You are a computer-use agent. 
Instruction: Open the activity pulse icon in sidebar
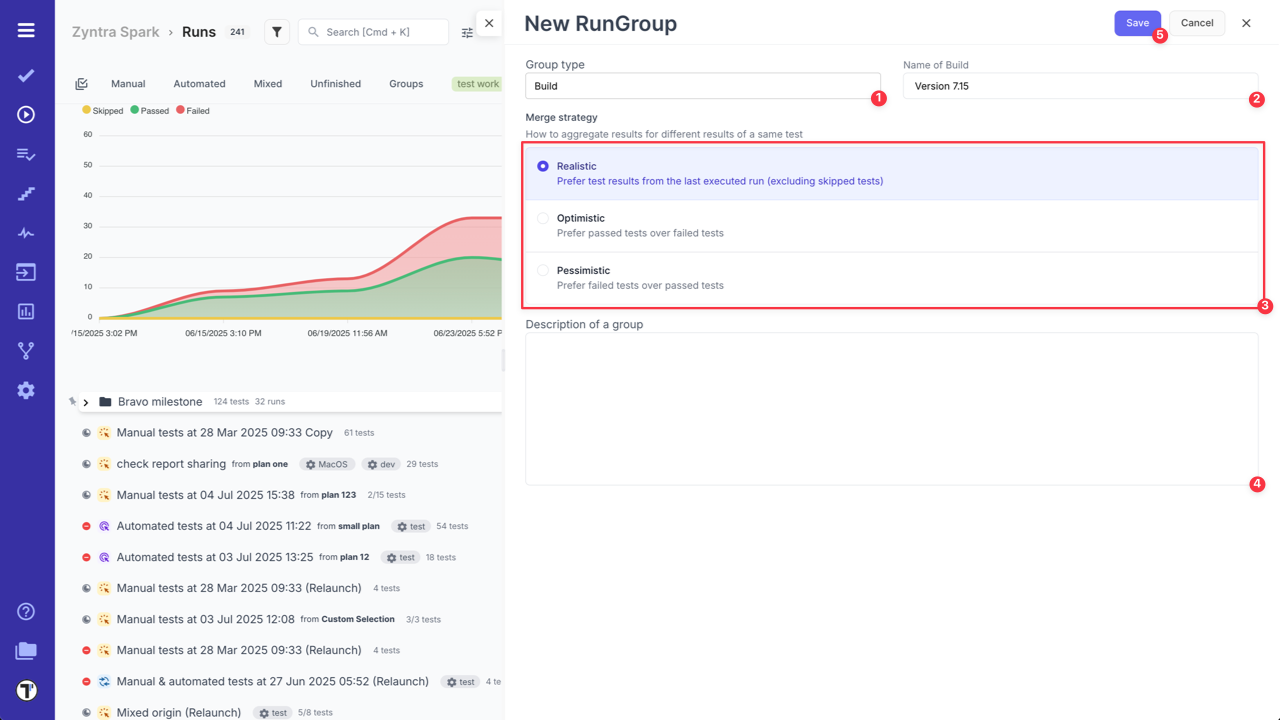coord(25,232)
